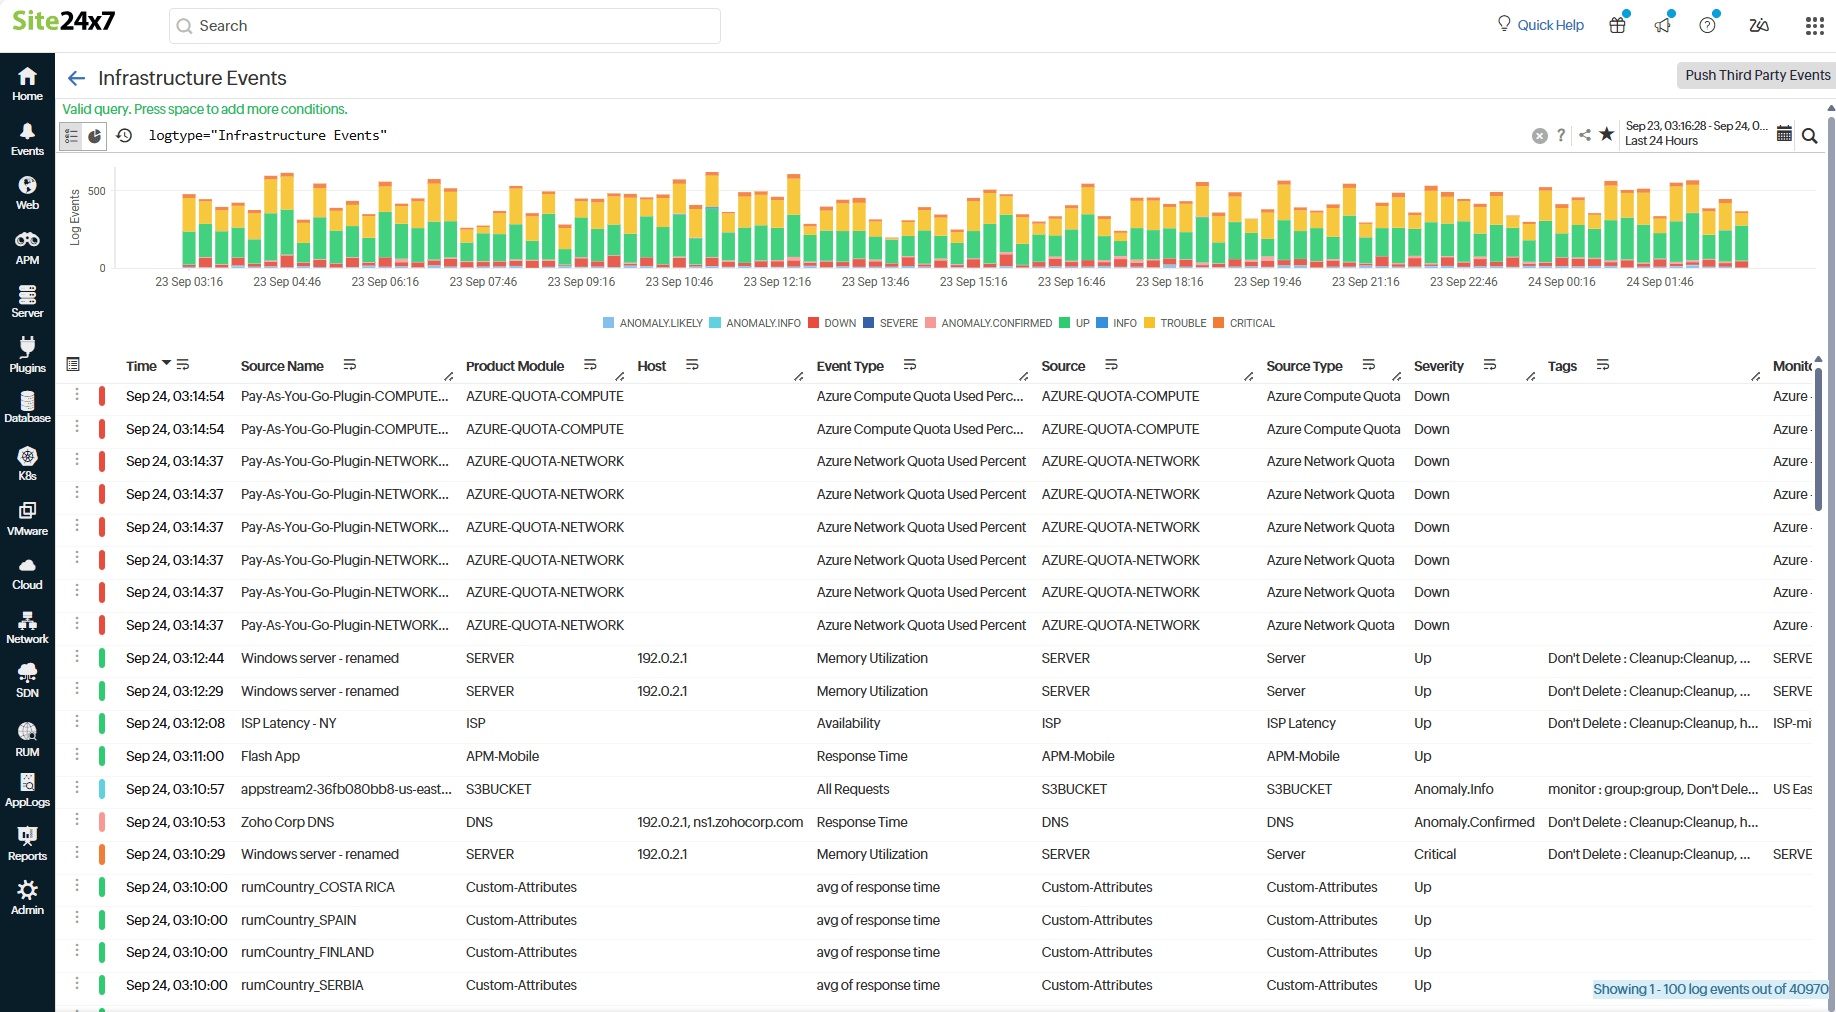Go back using the Infrastructure Events back arrow
The width and height of the screenshot is (1836, 1012).
pyautogui.click(x=76, y=77)
